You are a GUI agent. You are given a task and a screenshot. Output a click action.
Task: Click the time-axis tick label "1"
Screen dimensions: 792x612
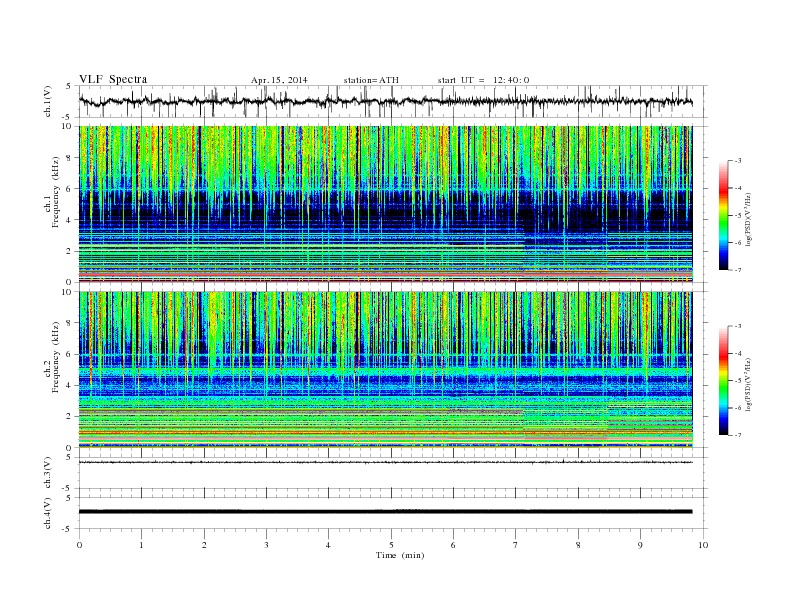[141, 545]
